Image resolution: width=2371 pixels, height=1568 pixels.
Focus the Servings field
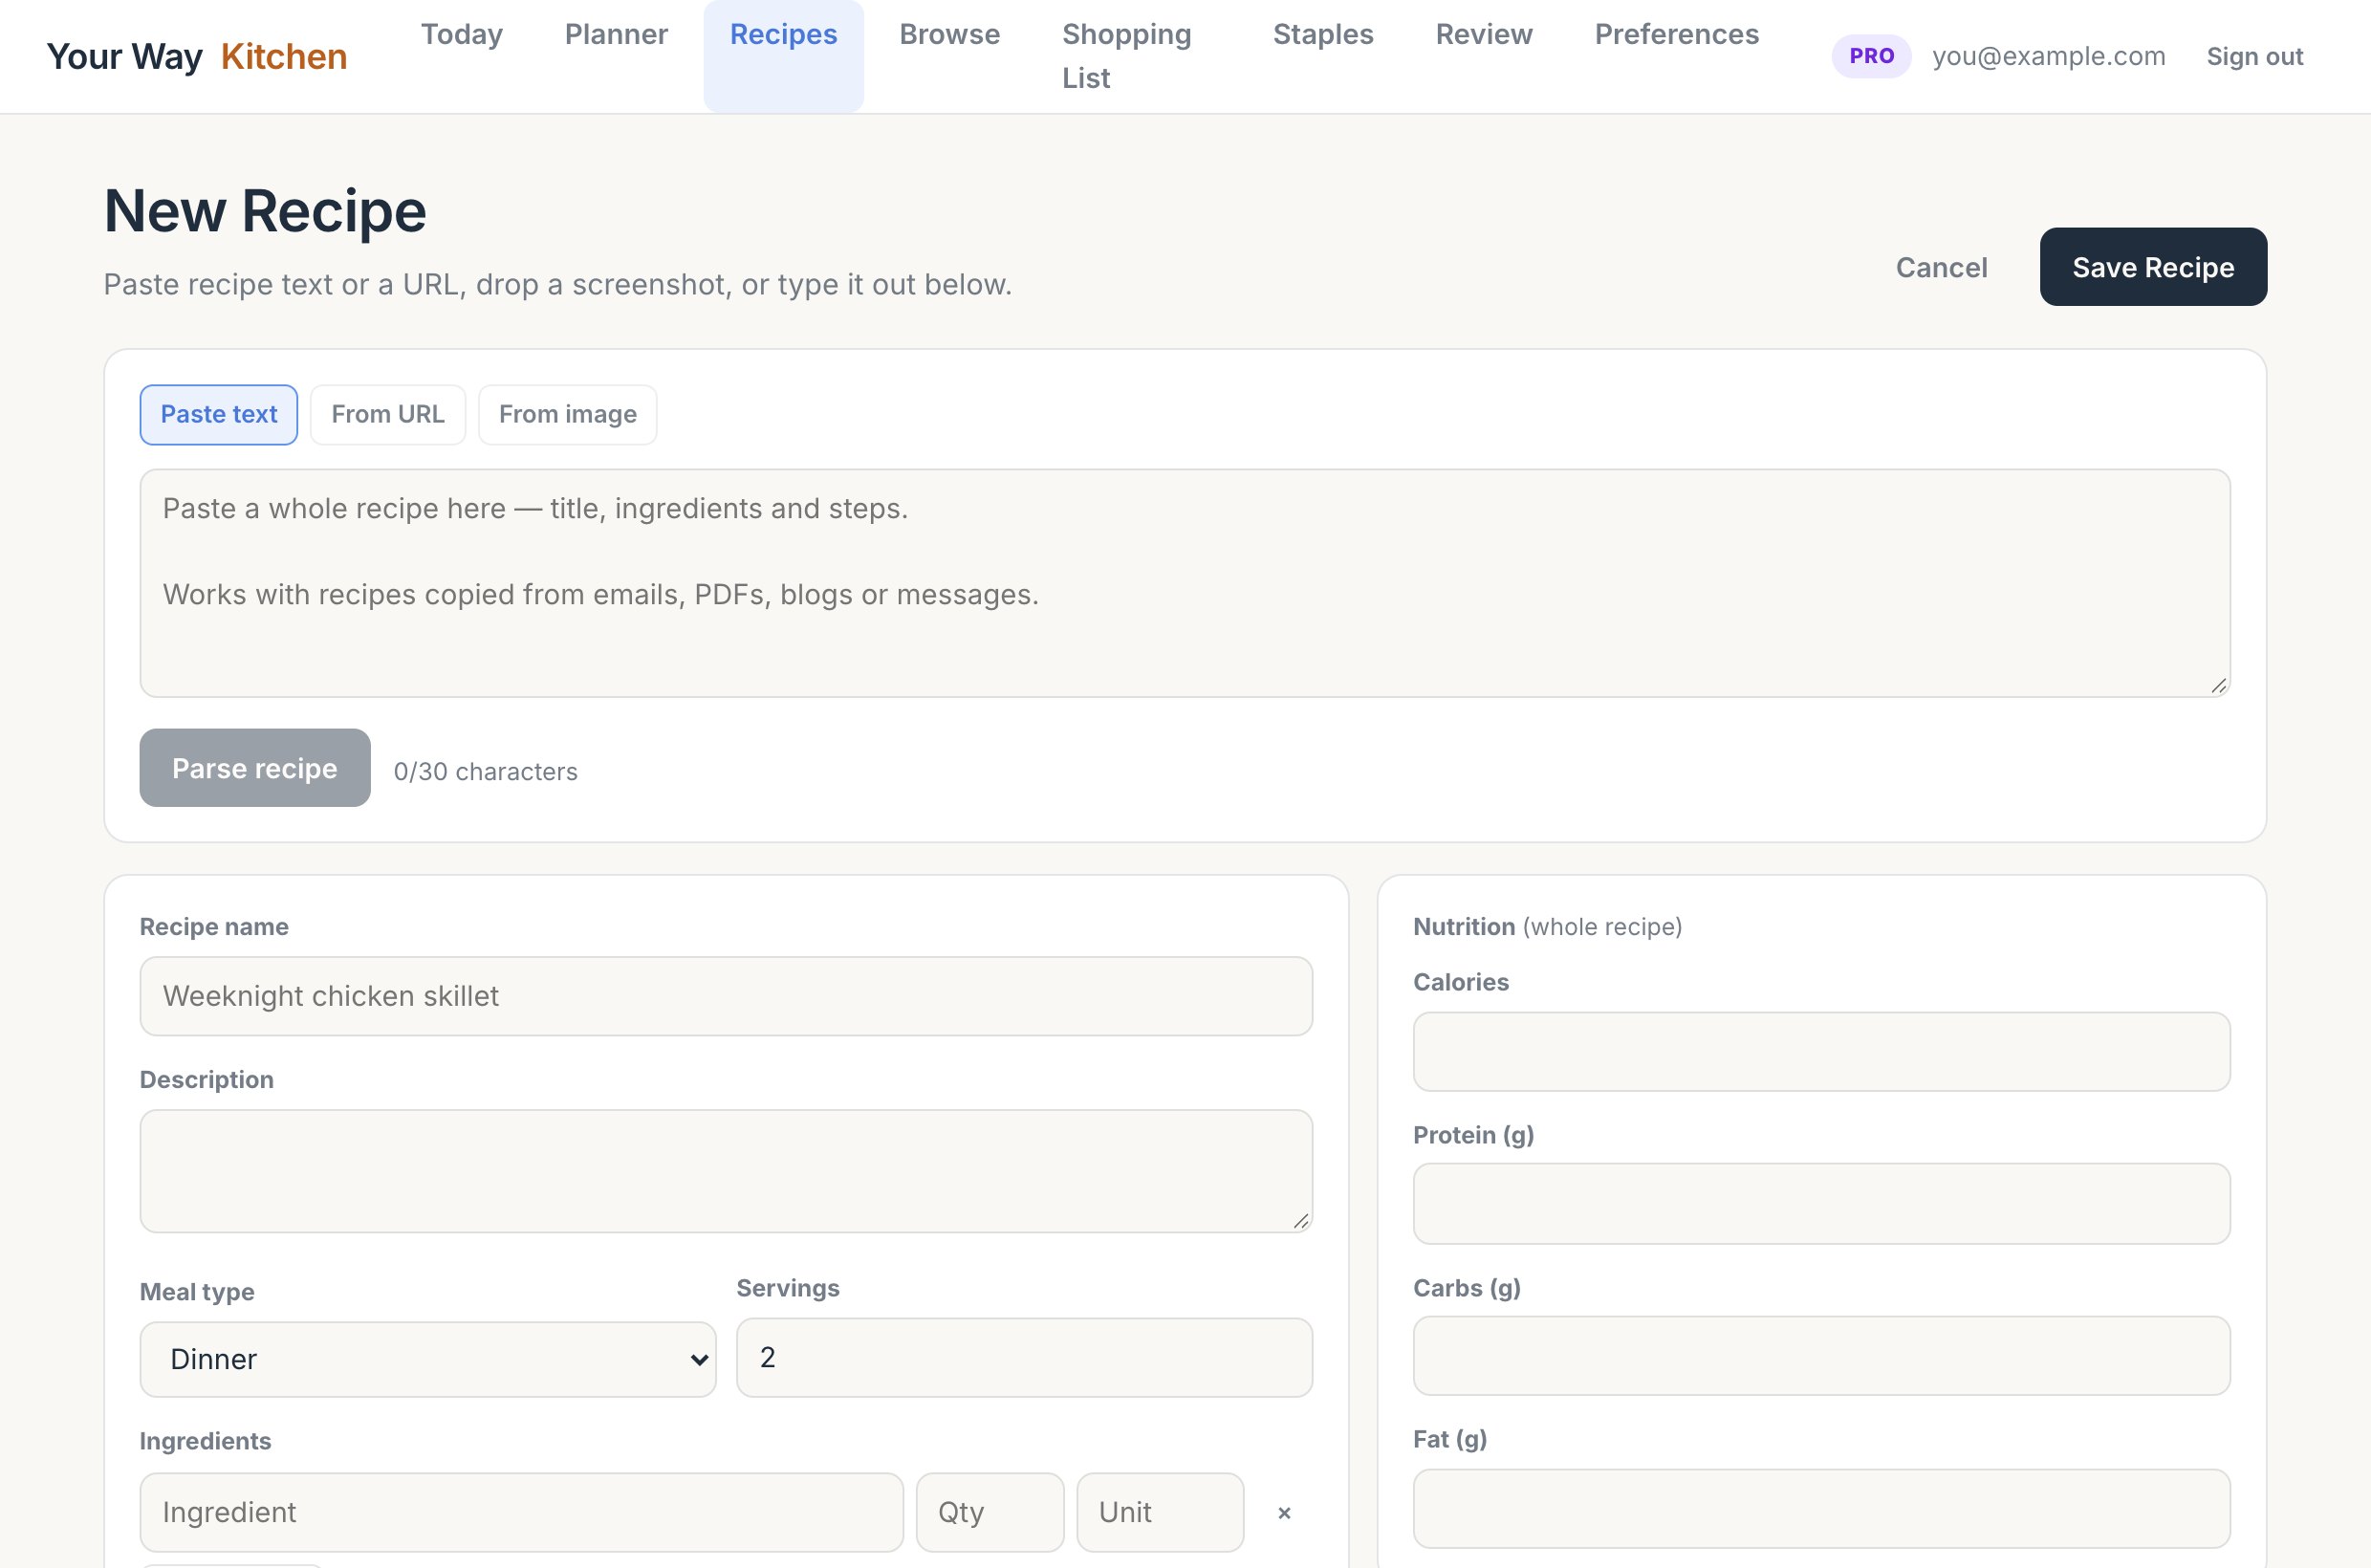tap(1024, 1357)
